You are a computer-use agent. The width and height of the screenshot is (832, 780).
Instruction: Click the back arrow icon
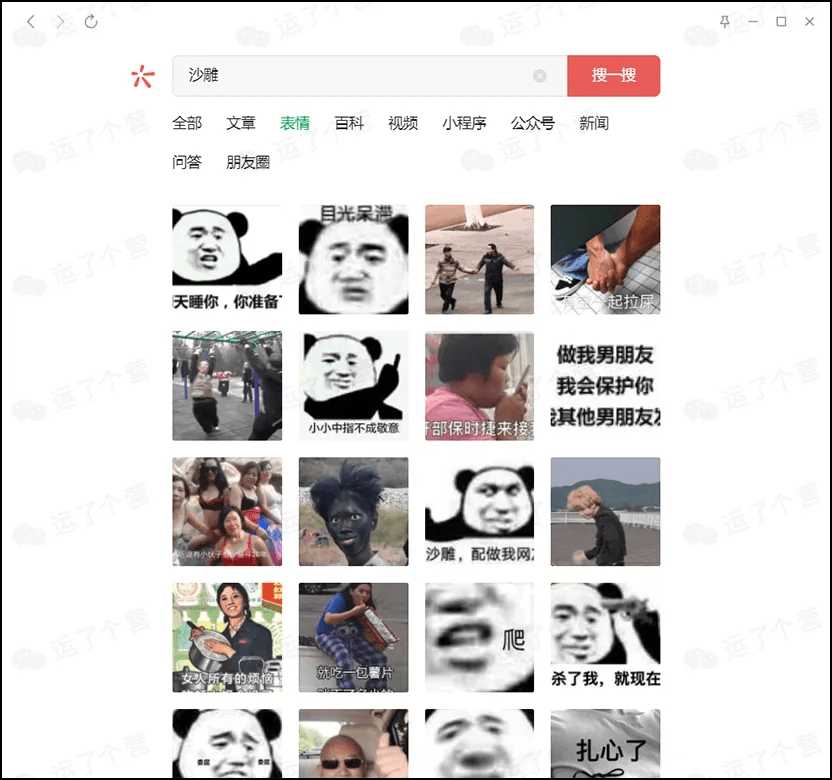pos(31,21)
